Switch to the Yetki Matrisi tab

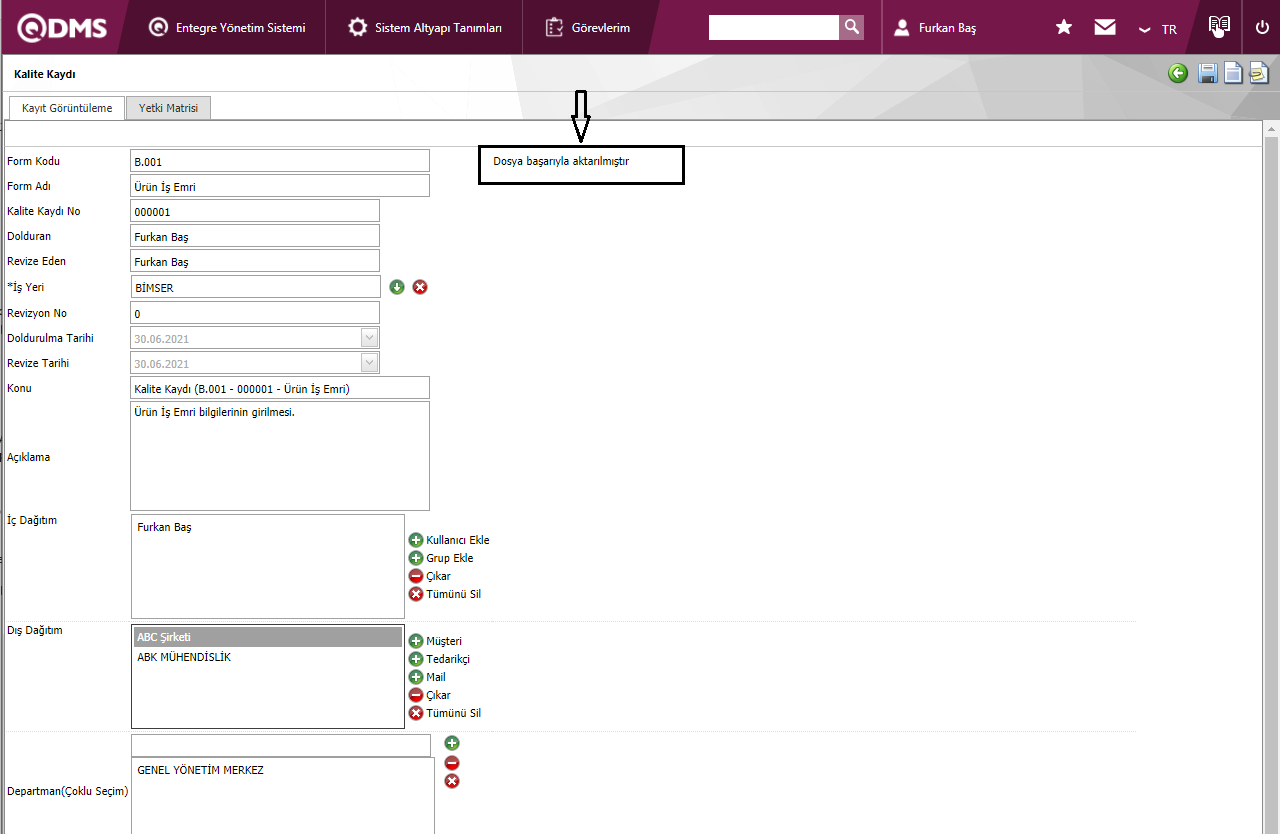168,108
